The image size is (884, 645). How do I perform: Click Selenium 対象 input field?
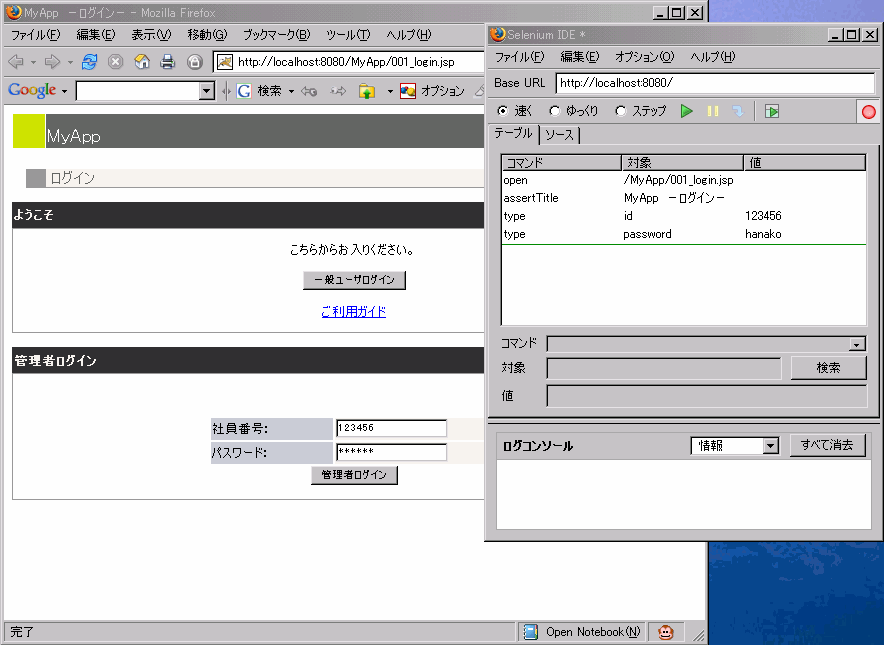(x=664, y=368)
